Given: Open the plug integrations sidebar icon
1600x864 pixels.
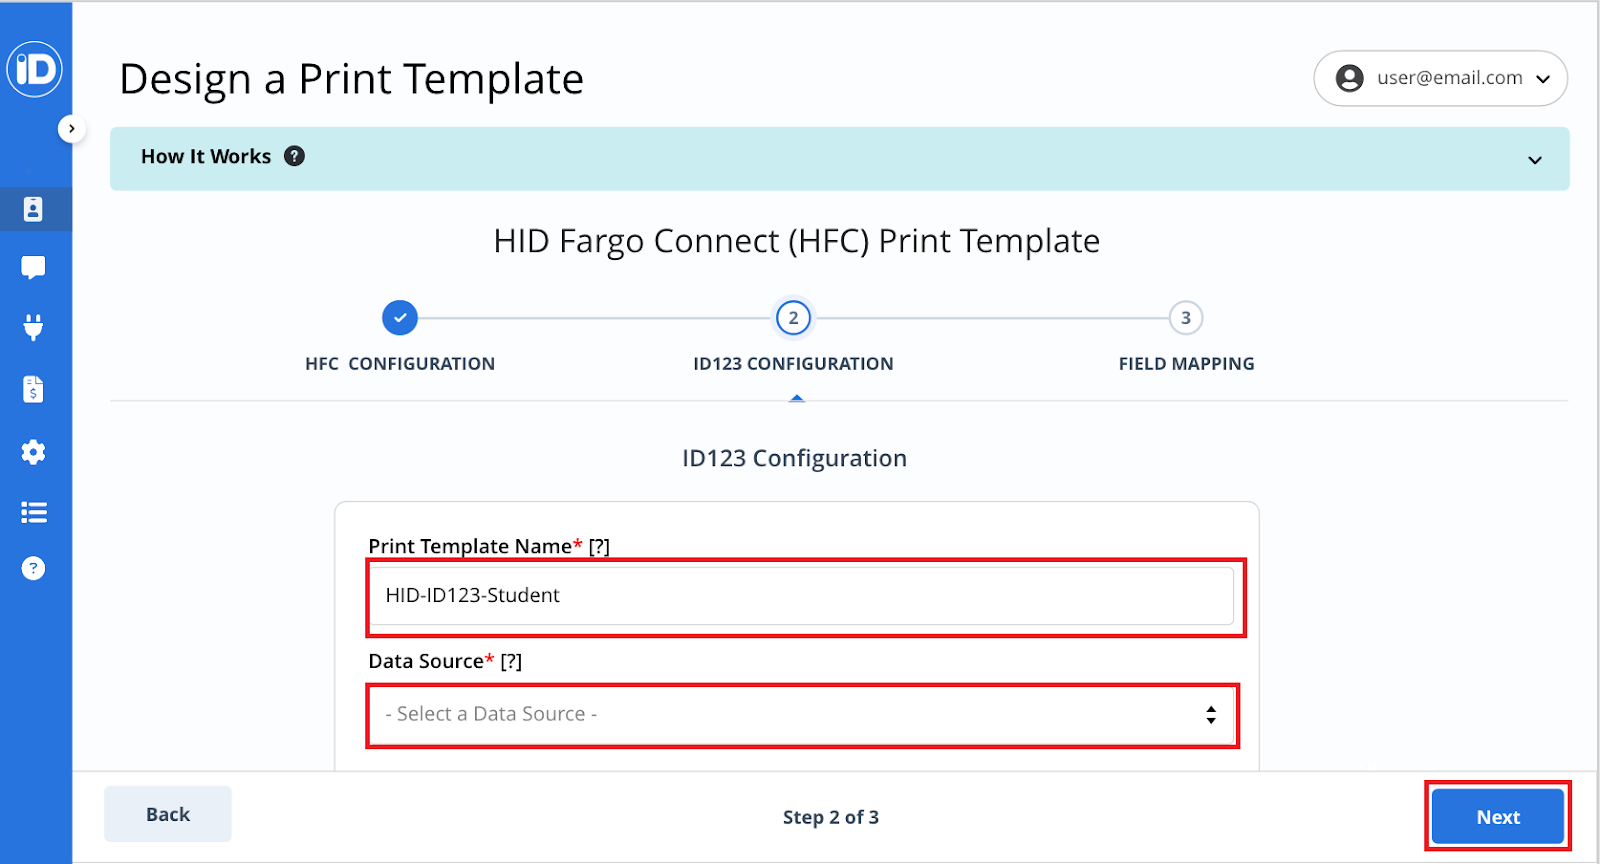Looking at the screenshot, I should tap(33, 327).
